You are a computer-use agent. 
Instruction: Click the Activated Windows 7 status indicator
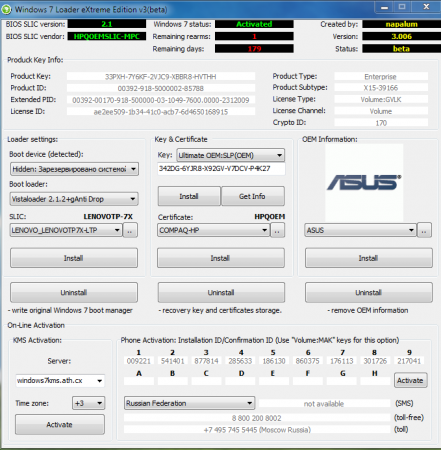click(x=254, y=24)
